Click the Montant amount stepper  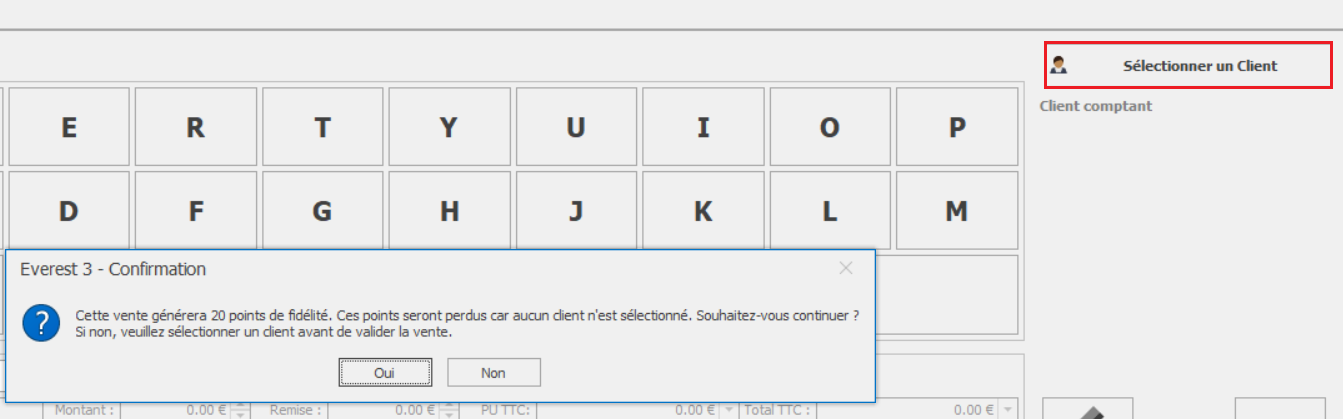238,410
